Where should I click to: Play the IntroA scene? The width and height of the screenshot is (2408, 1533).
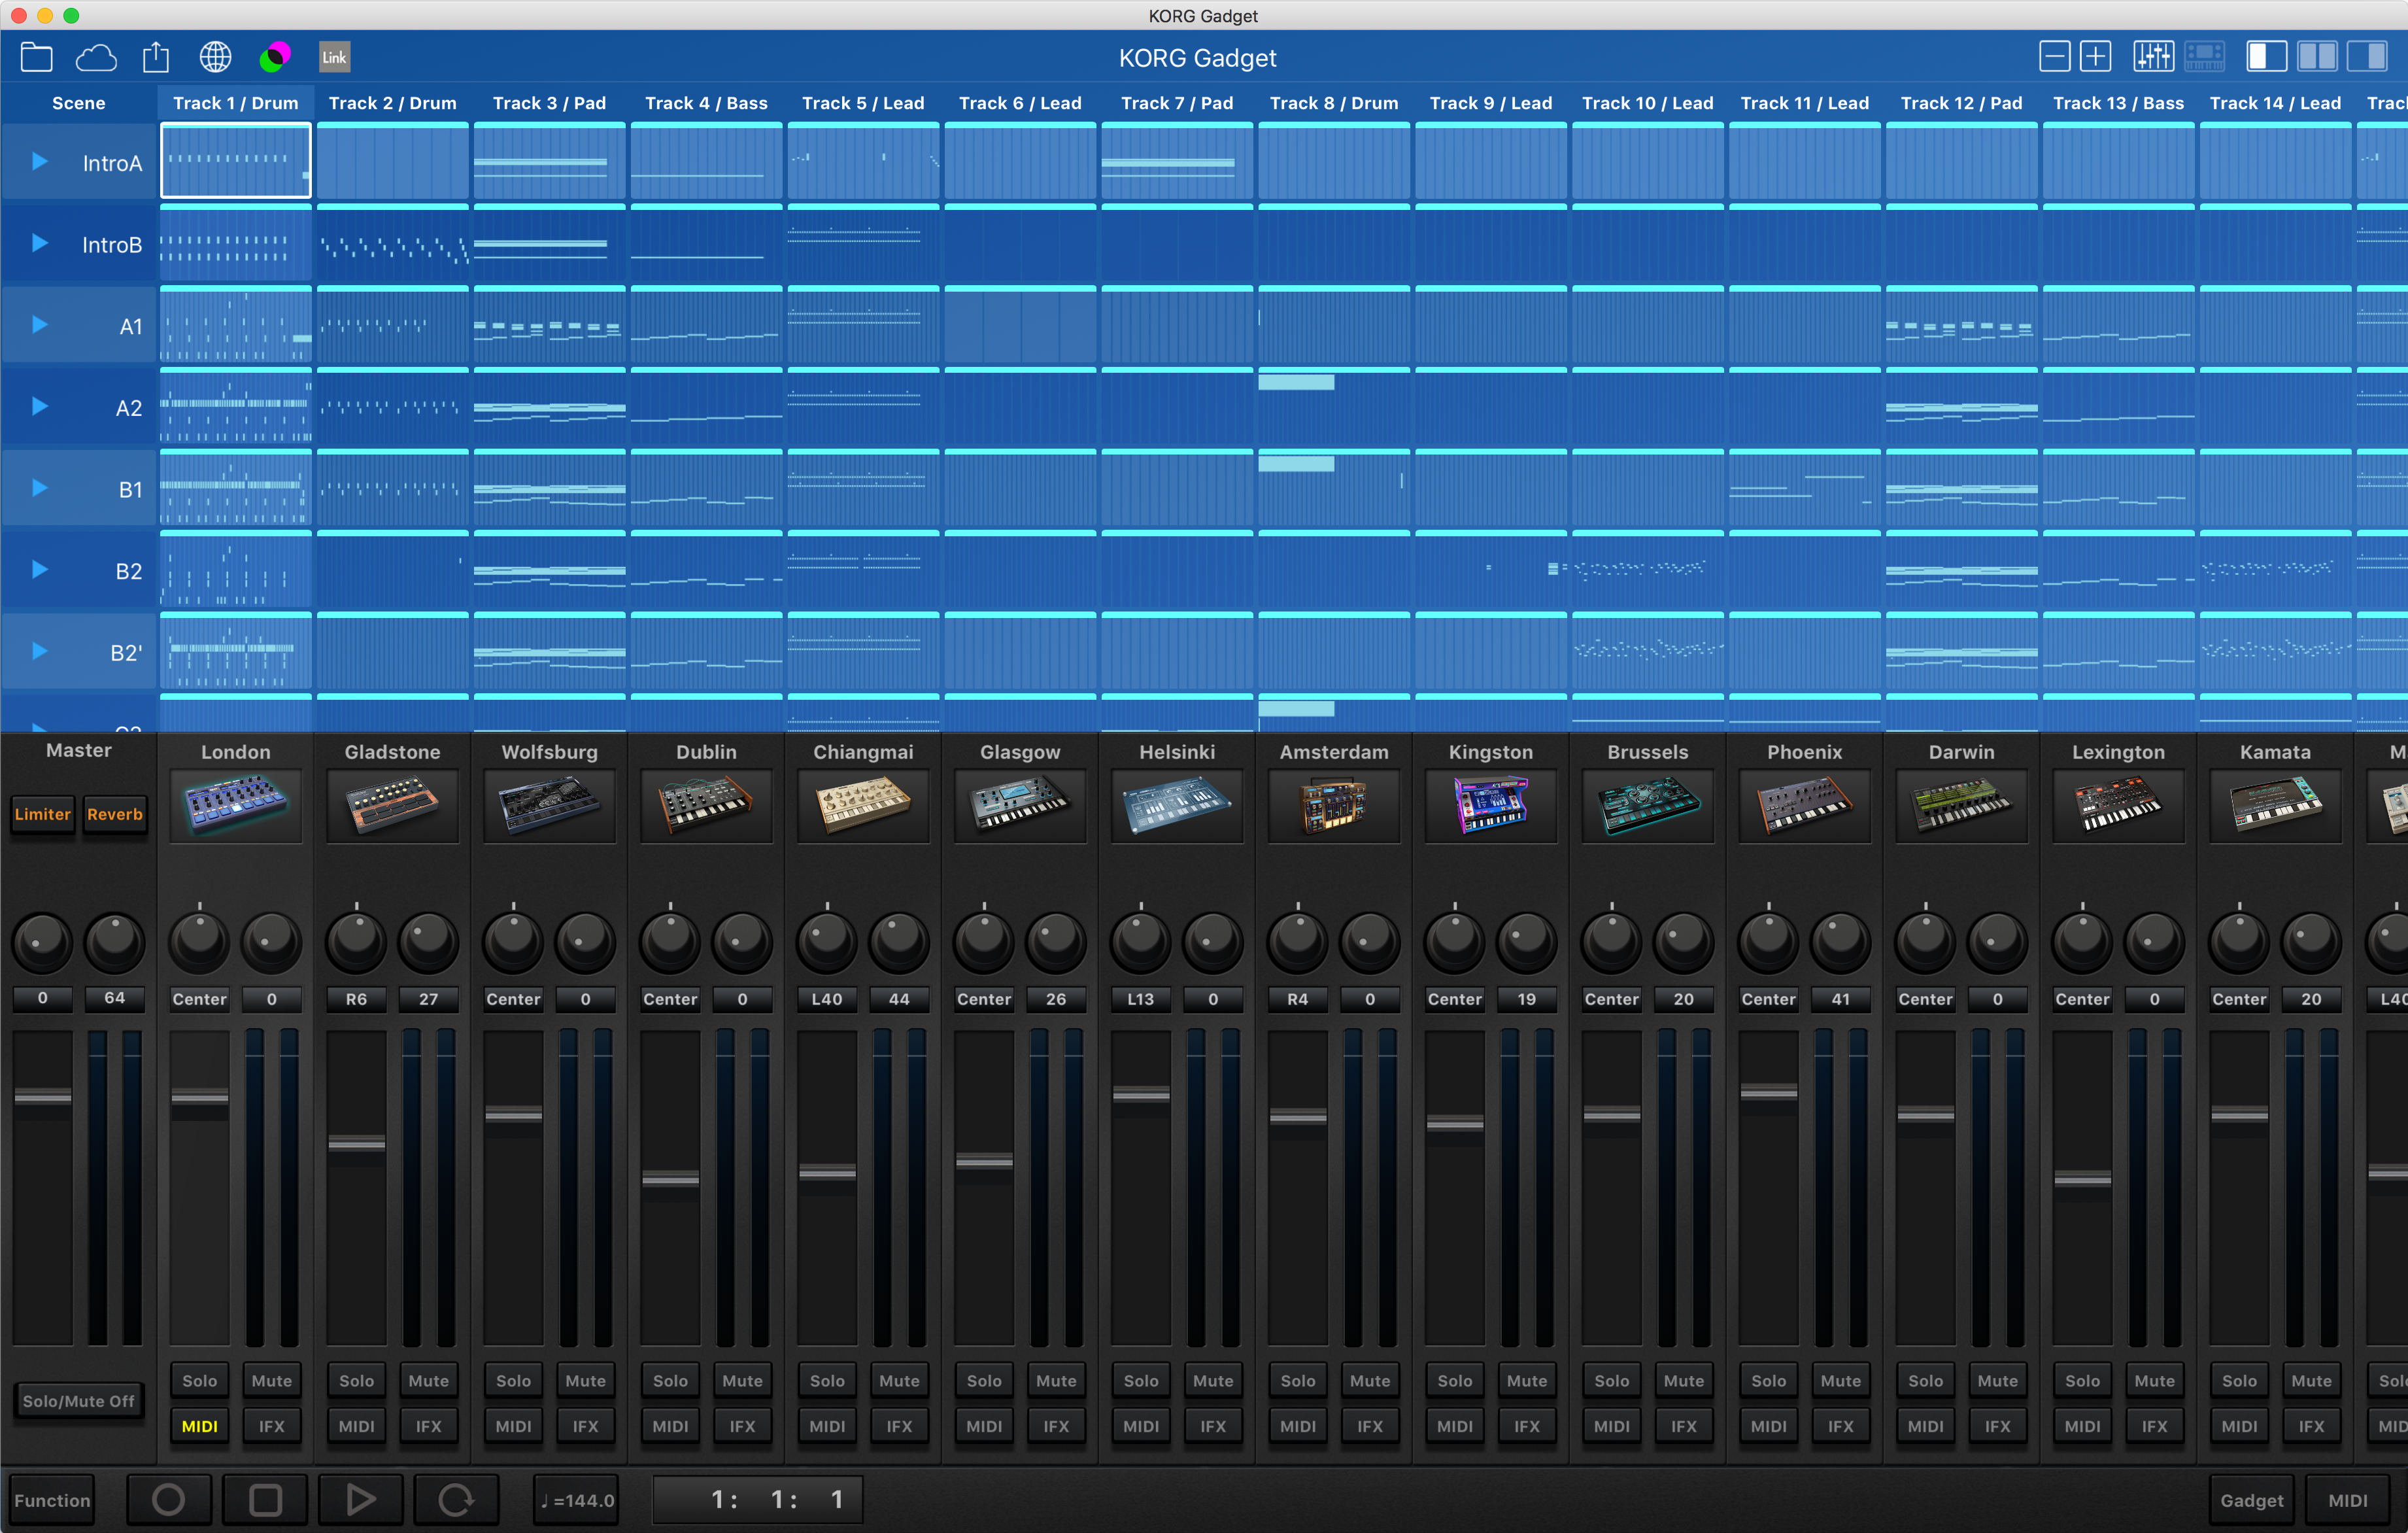coord(39,161)
